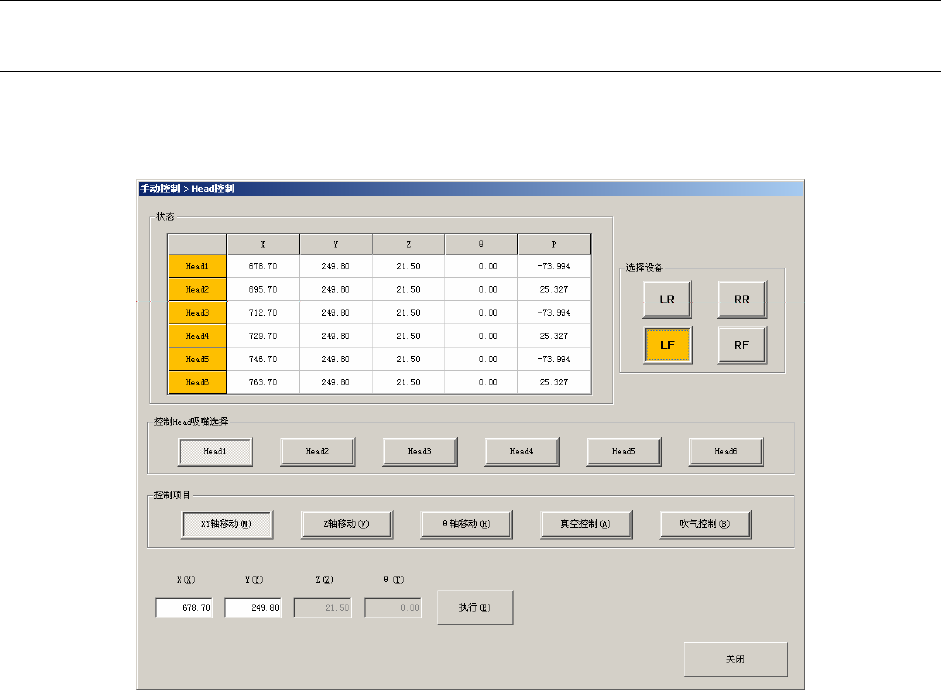Screen dimensions: 941x690
Task: Select θ轴移动 control item
Action: tap(467, 524)
